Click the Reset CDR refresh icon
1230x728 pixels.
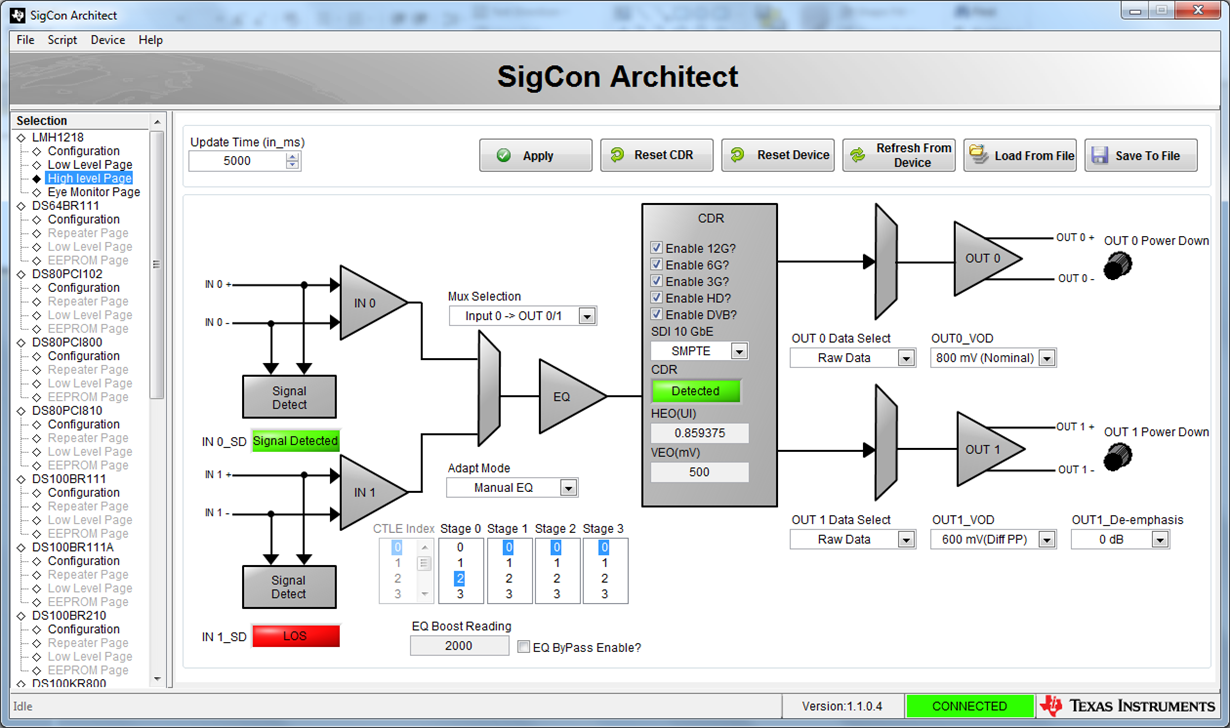tap(617, 155)
